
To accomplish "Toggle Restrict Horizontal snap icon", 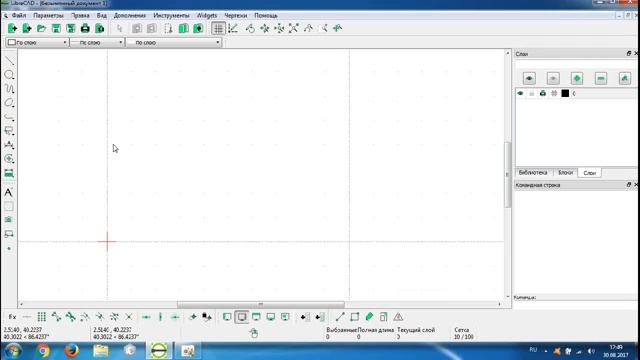I will point(146,317).
